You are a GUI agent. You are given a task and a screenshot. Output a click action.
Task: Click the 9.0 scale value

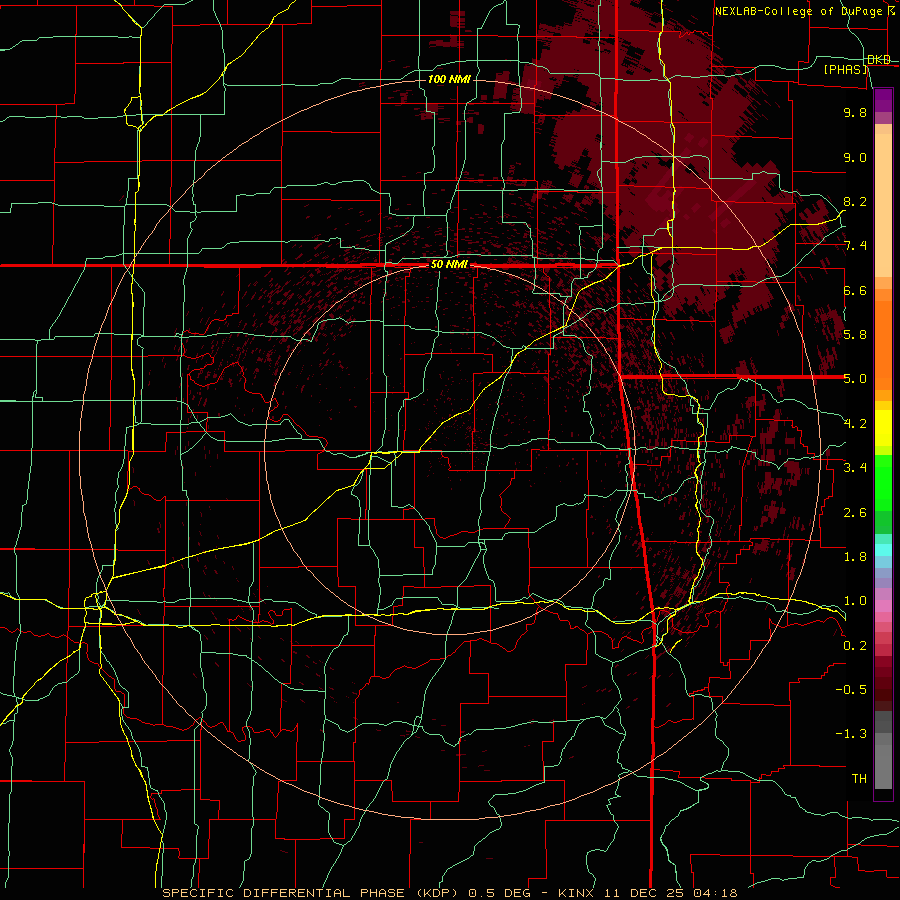[x=855, y=157]
